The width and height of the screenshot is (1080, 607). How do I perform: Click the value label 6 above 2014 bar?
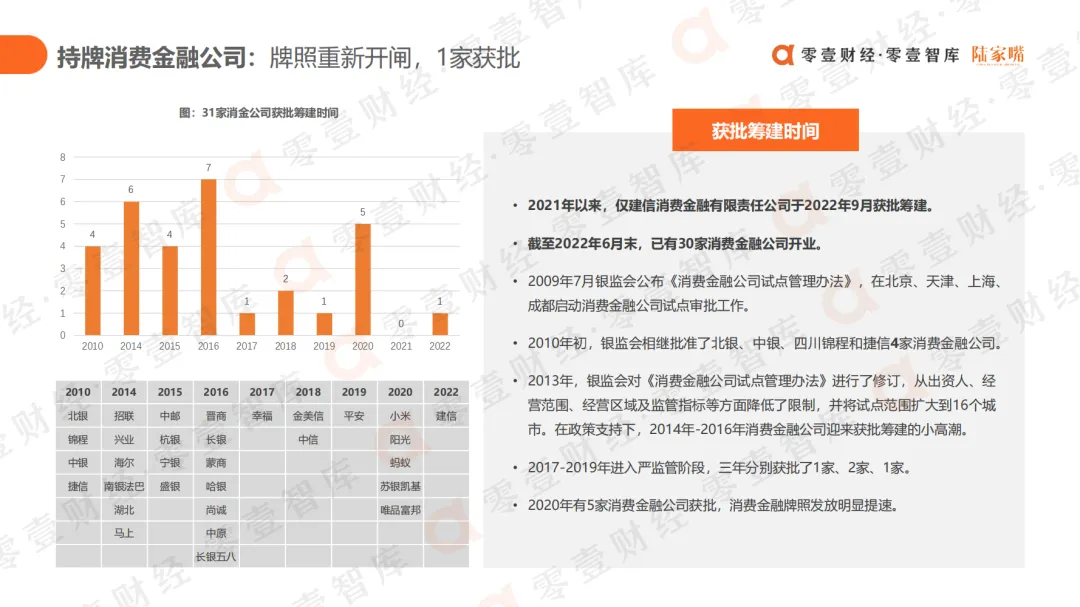[x=131, y=189]
